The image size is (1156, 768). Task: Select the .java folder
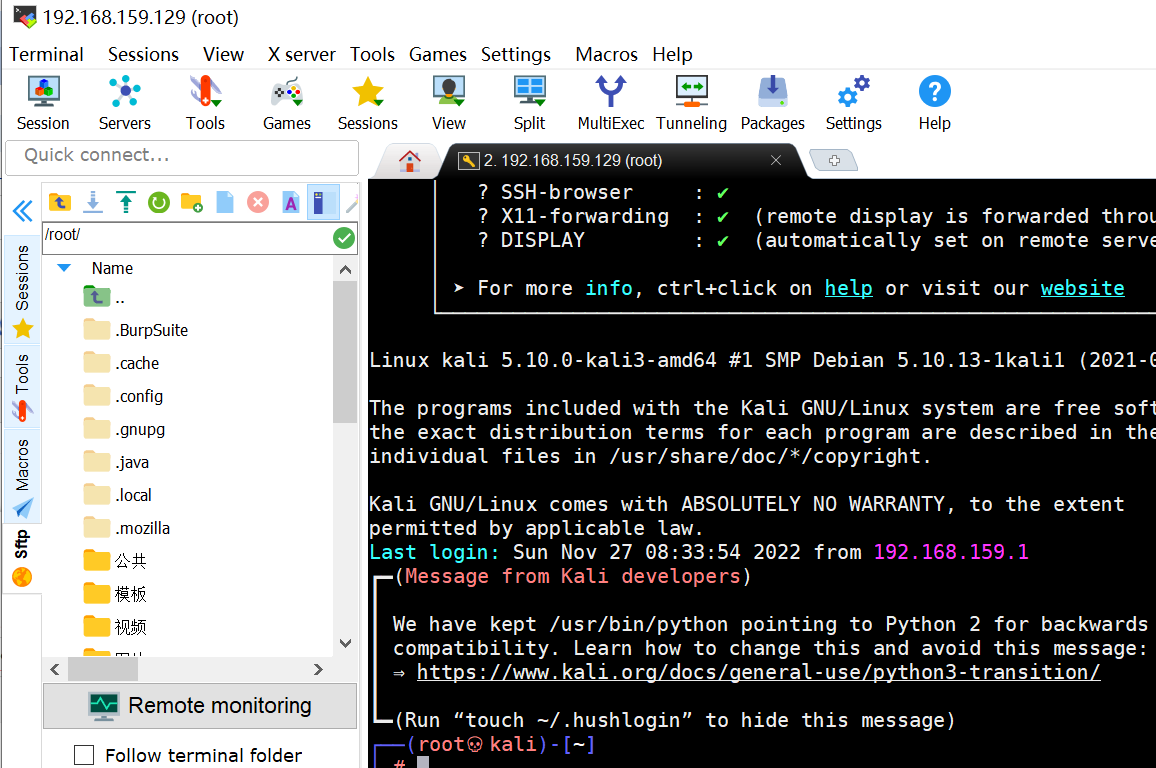tap(116, 462)
